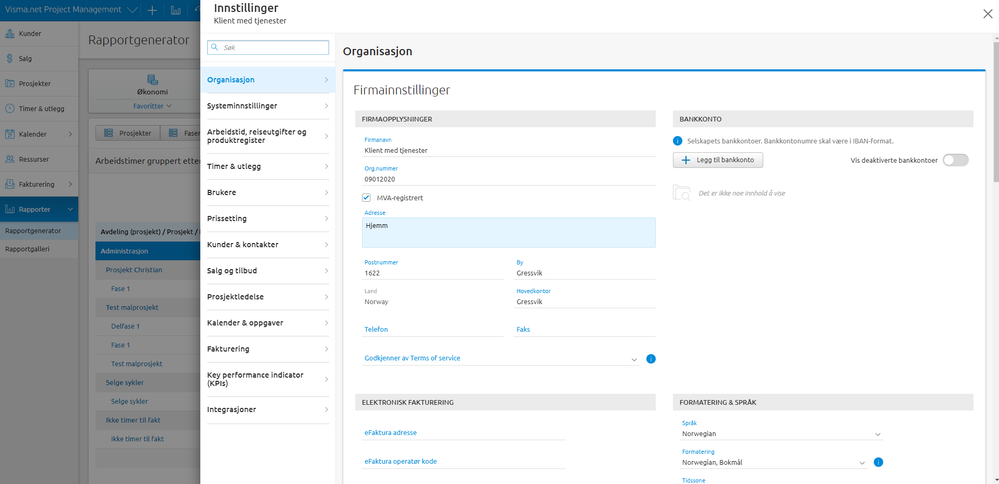Select the Brukere settings menu item
Image resolution: width=999 pixels, height=484 pixels.
coord(268,192)
